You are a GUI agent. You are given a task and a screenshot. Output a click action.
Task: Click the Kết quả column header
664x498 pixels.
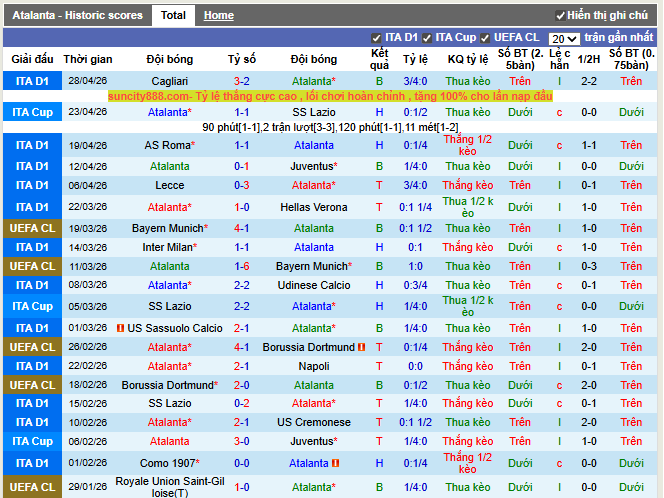point(379,59)
